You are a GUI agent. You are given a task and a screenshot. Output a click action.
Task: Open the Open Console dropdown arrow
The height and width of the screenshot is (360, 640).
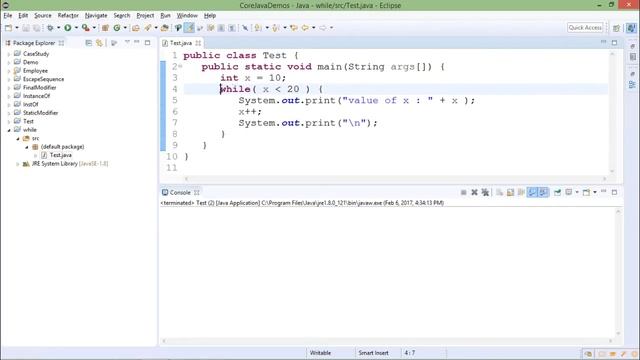[x=595, y=192]
